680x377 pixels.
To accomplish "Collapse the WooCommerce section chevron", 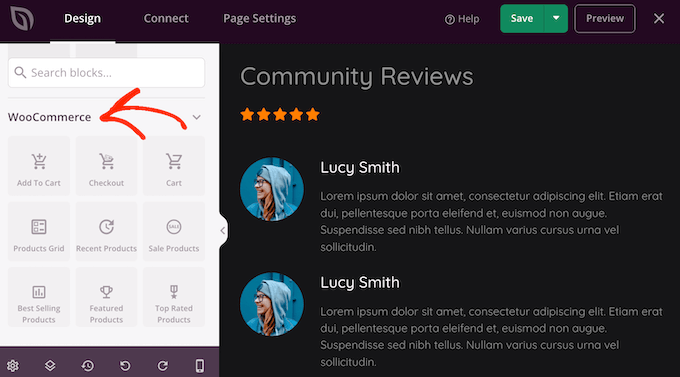I will pos(196,117).
